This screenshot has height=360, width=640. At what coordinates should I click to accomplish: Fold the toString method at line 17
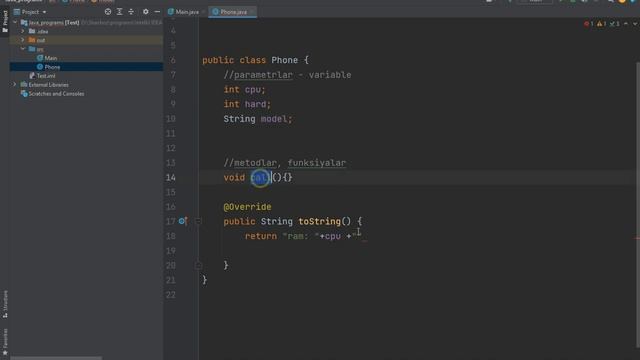(198, 221)
